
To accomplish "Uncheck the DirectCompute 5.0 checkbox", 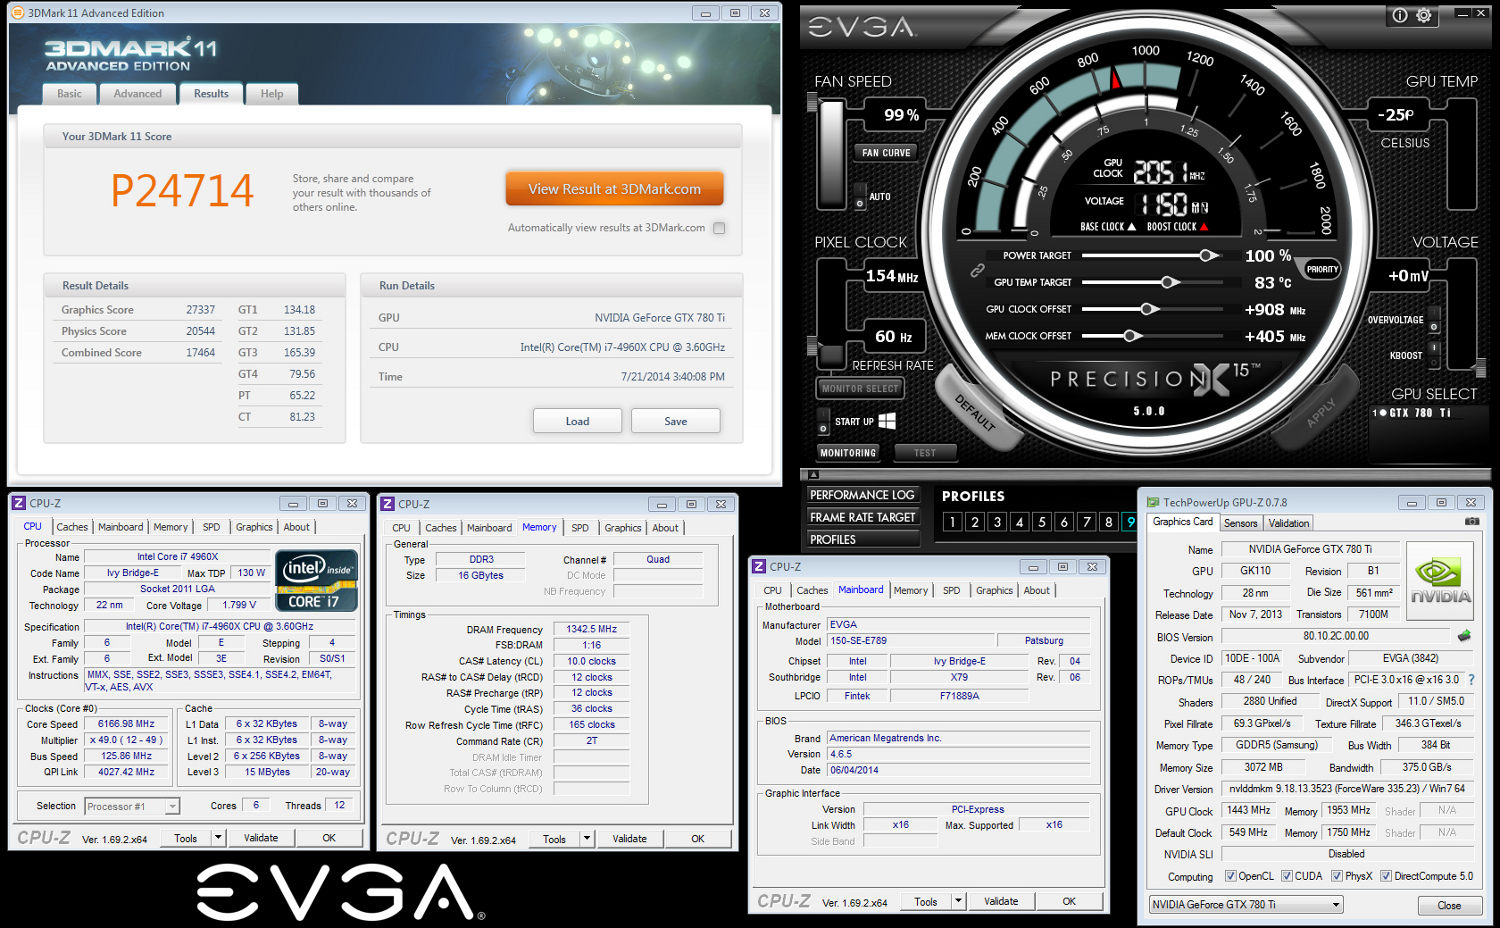I will pyautogui.click(x=1386, y=876).
